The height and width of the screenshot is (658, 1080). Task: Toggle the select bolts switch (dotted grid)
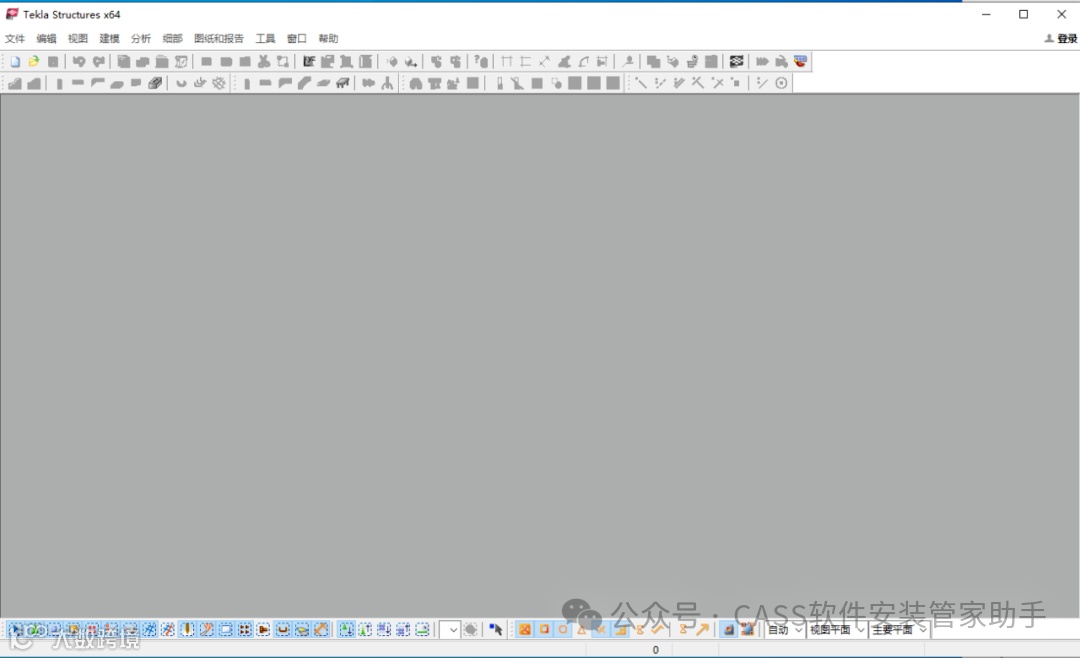point(245,630)
